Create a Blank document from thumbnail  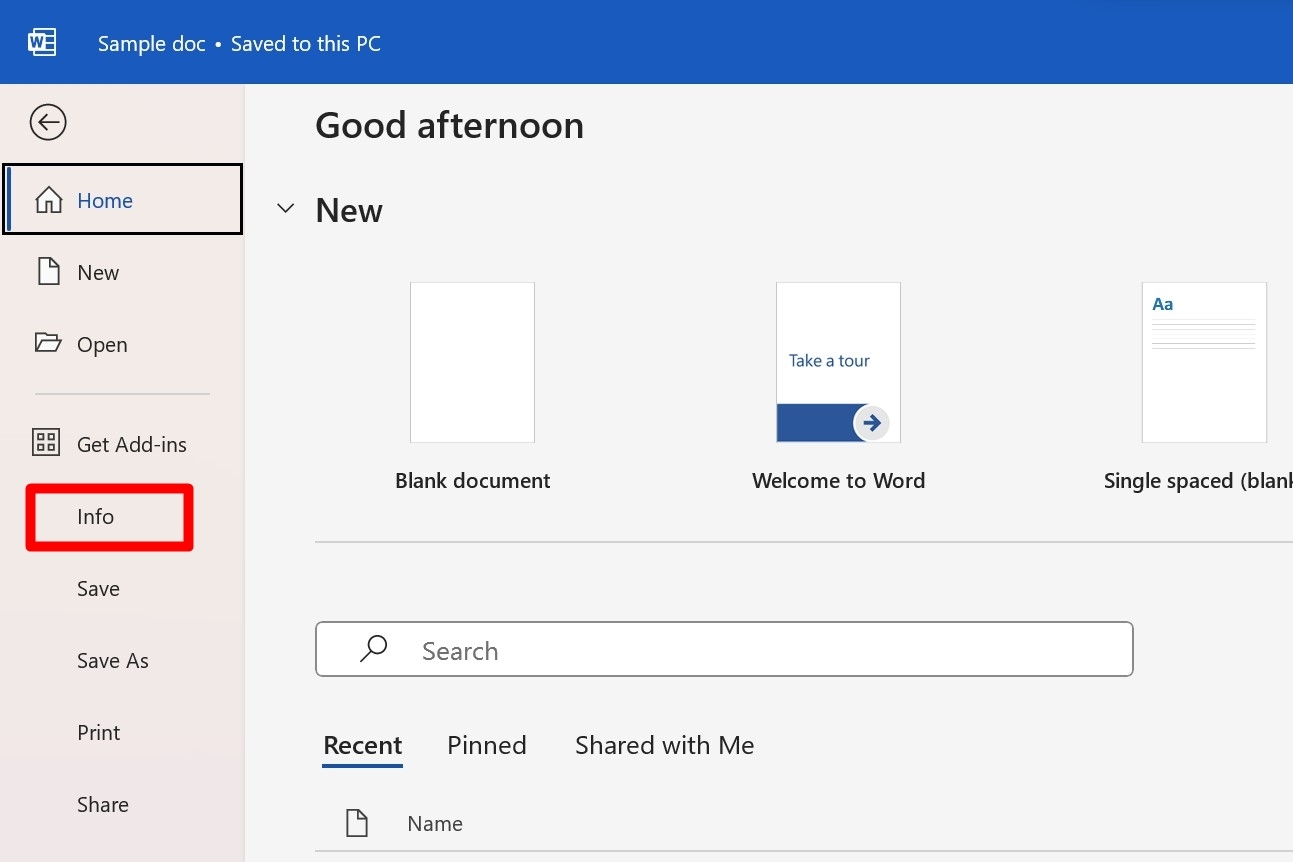pyautogui.click(x=472, y=362)
